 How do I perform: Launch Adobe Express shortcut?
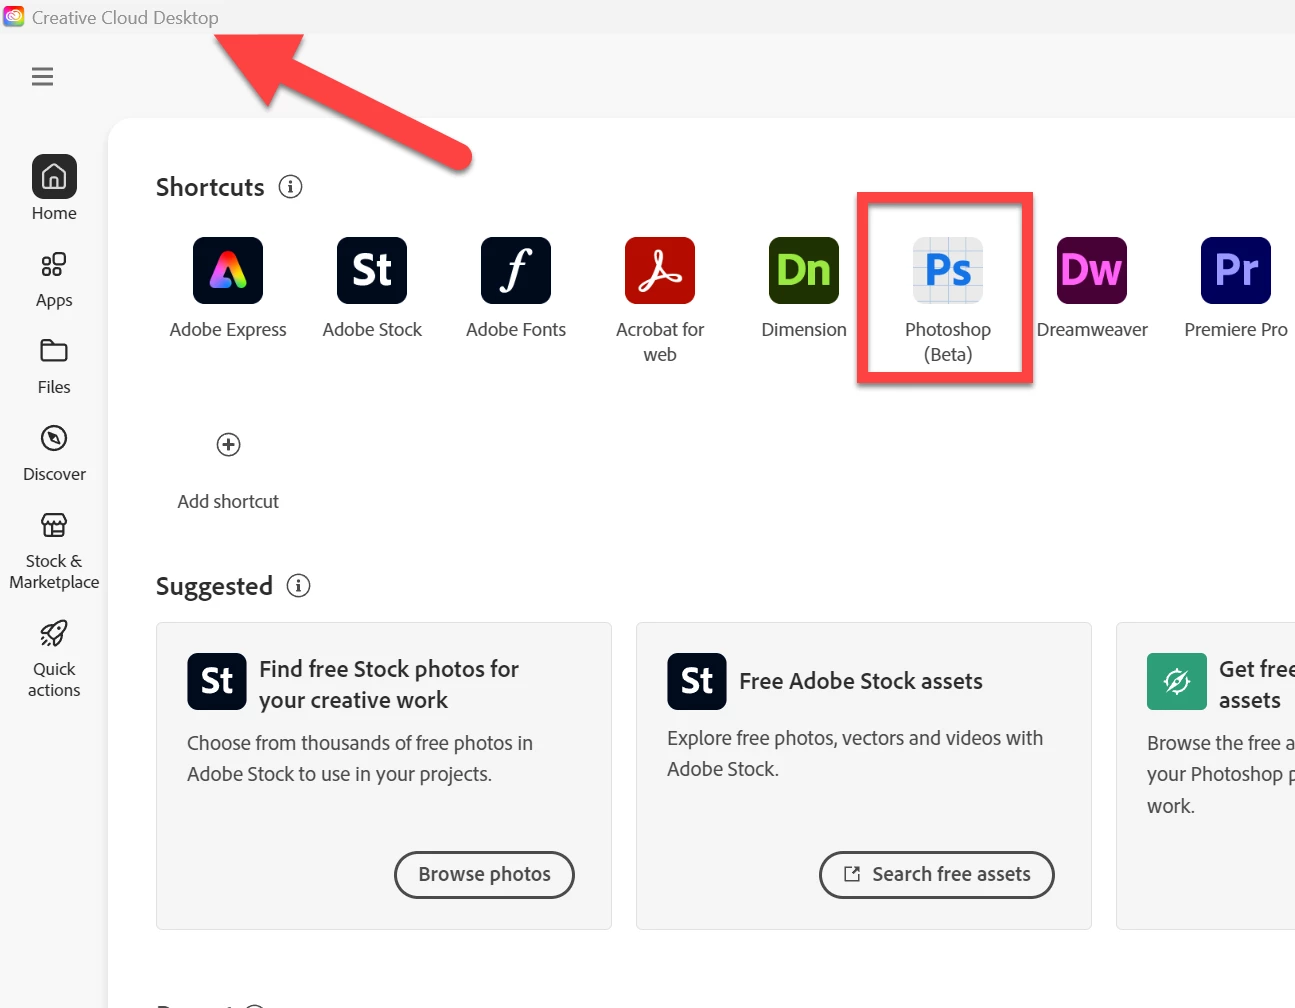click(x=228, y=288)
